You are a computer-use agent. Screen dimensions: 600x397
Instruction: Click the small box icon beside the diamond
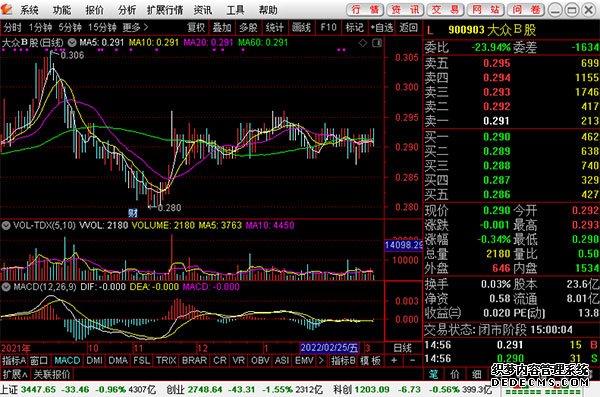pos(377,43)
